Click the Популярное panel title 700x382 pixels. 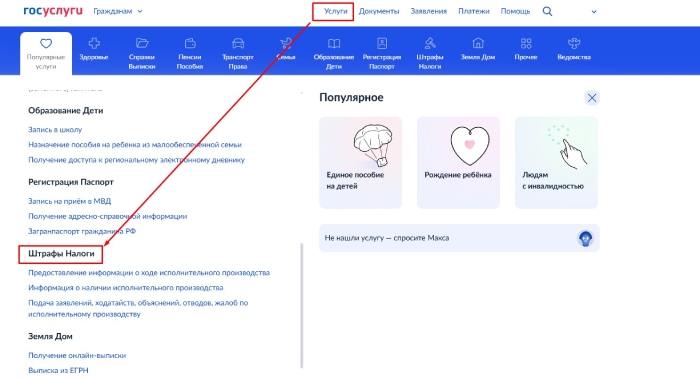[351, 98]
